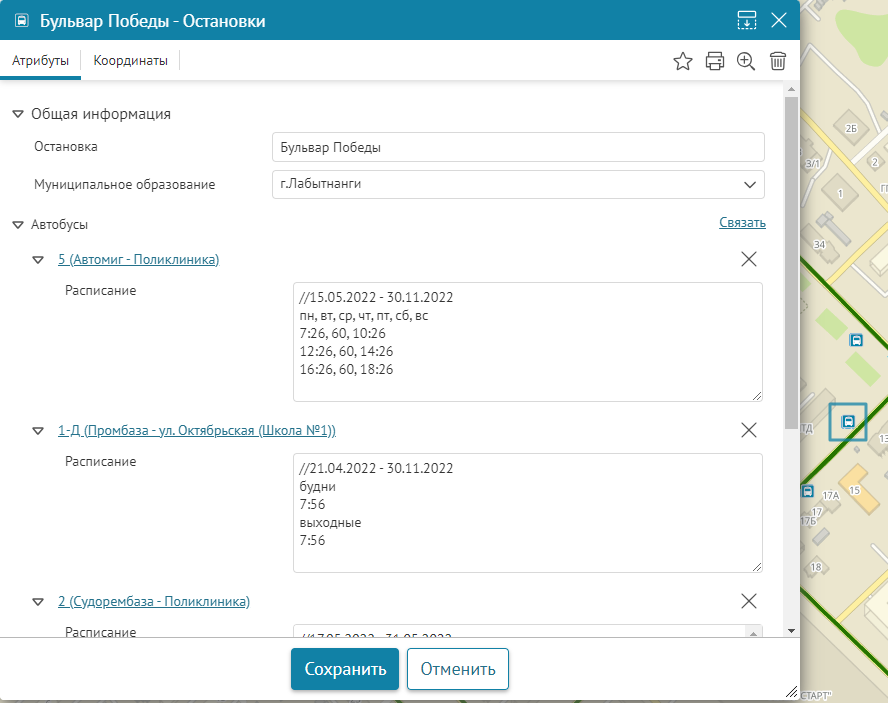
Task: Select the Атрибуты tab
Action: pos(40,61)
